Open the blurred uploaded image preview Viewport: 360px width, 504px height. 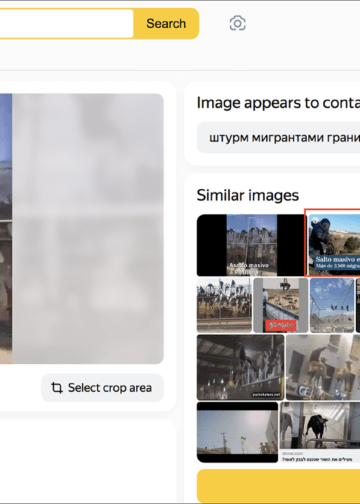[x=82, y=229]
